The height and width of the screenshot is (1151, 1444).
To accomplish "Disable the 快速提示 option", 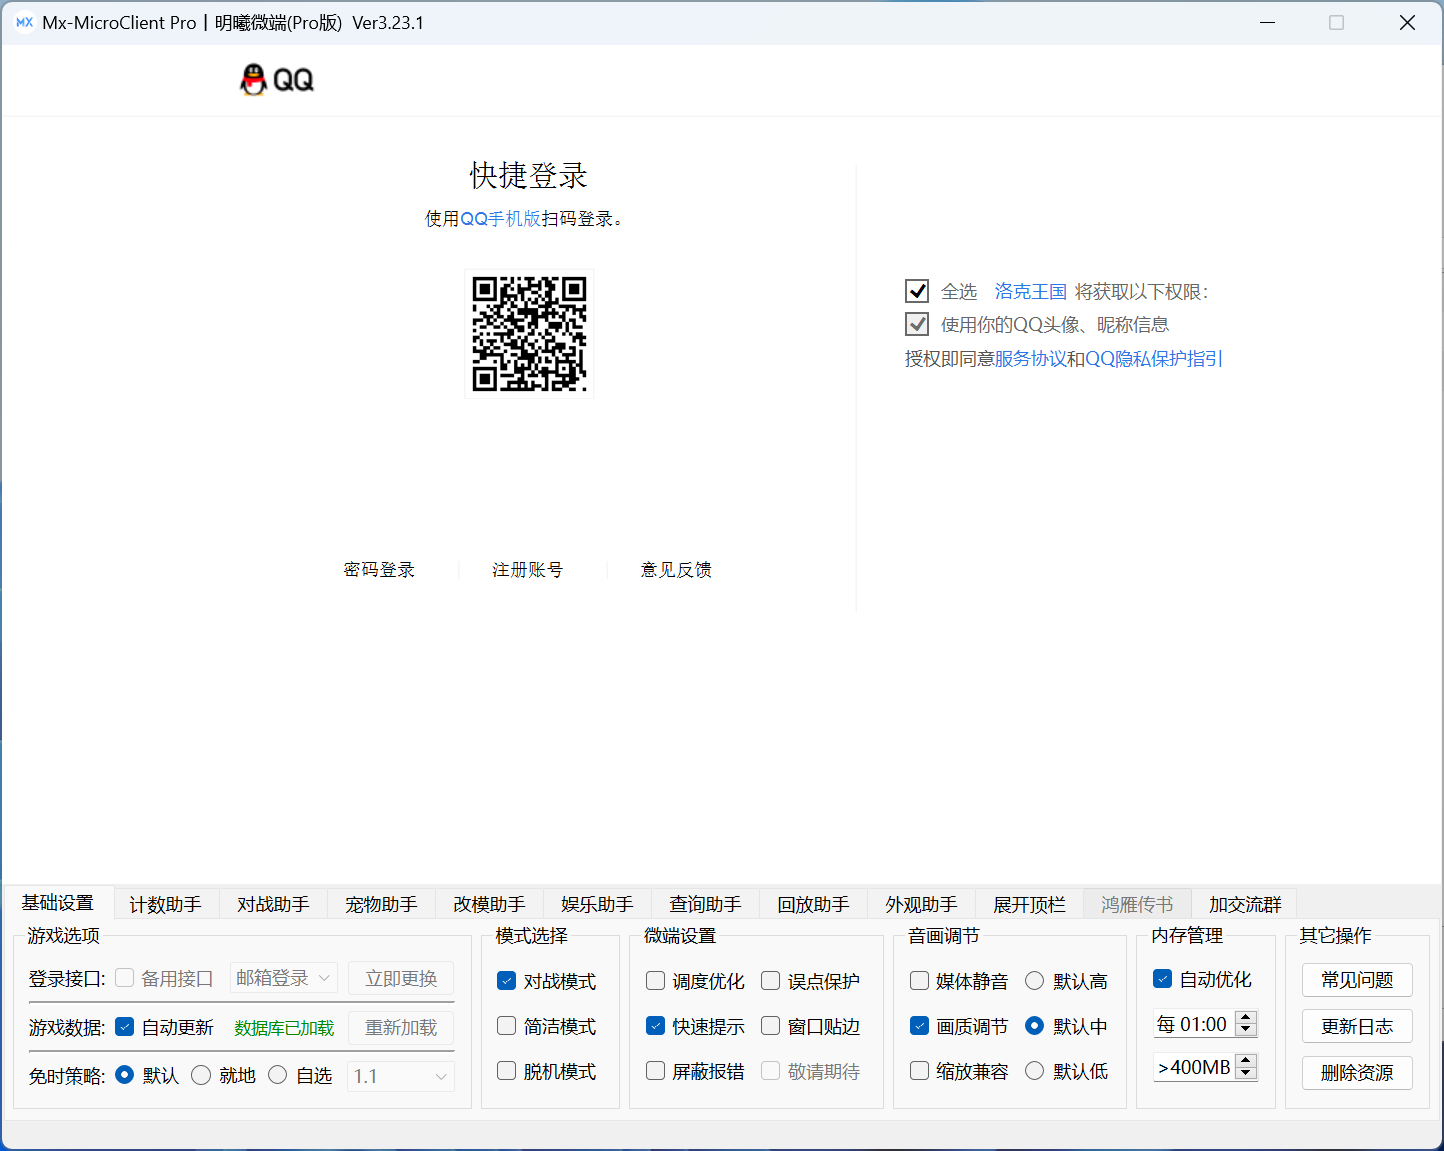I will [x=655, y=1026].
